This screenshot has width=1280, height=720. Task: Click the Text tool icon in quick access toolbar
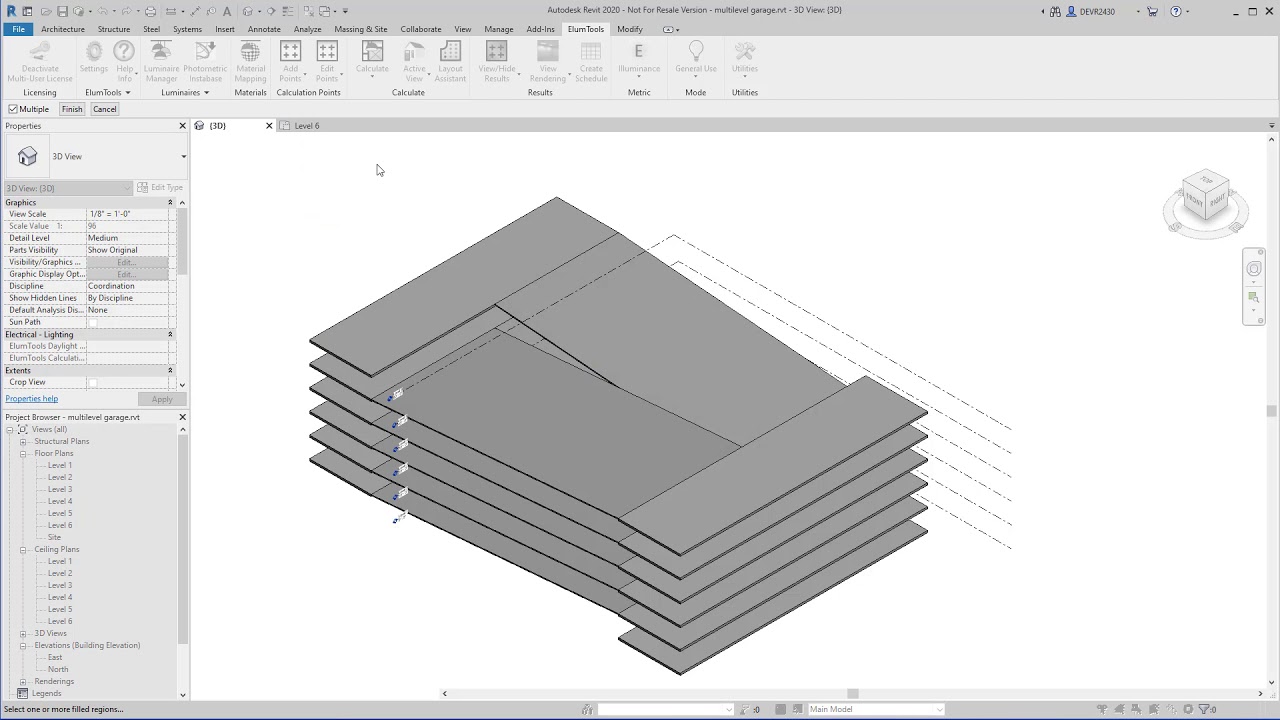click(x=227, y=11)
